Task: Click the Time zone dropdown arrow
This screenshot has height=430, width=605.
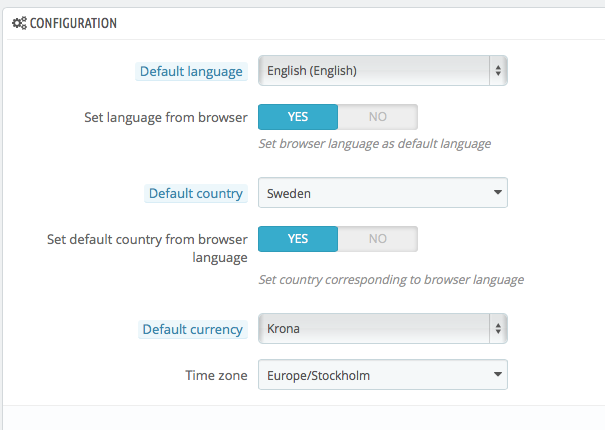Action: point(498,374)
